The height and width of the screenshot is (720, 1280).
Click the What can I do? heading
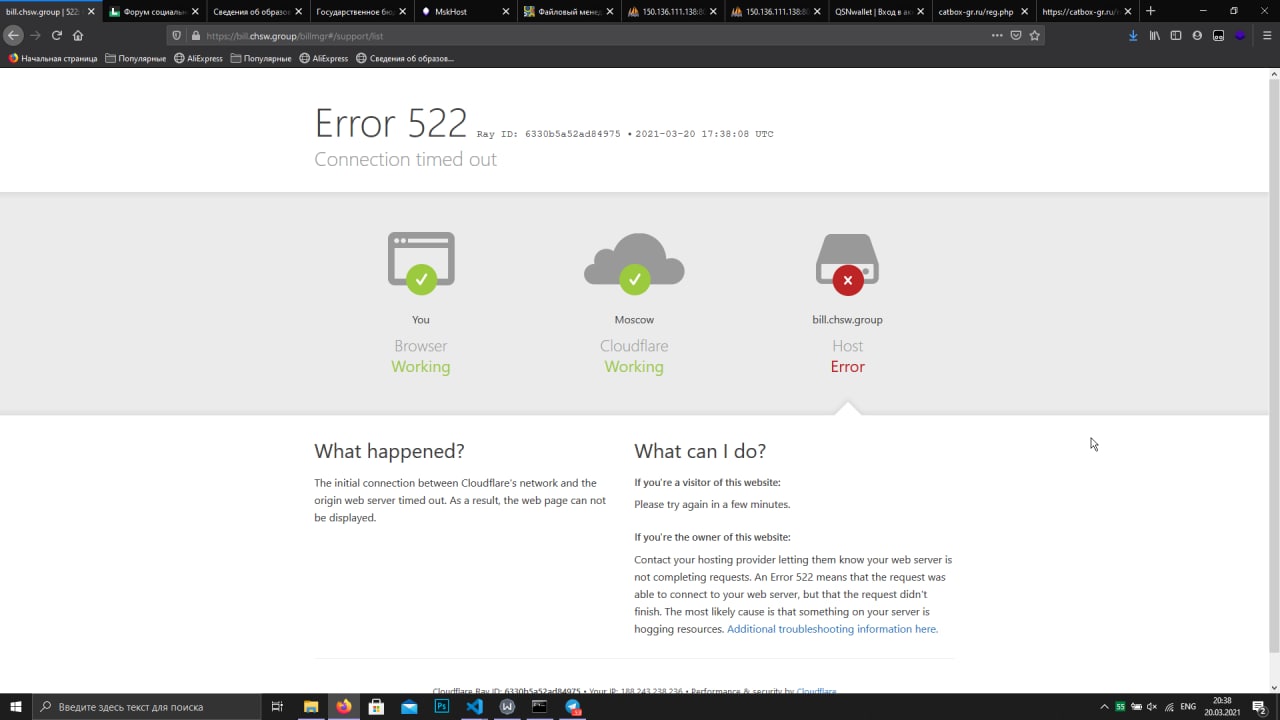pos(700,451)
